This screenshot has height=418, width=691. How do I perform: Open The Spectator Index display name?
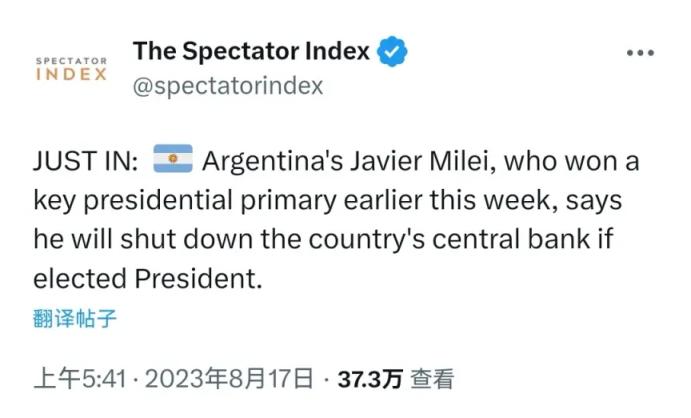click(251, 51)
